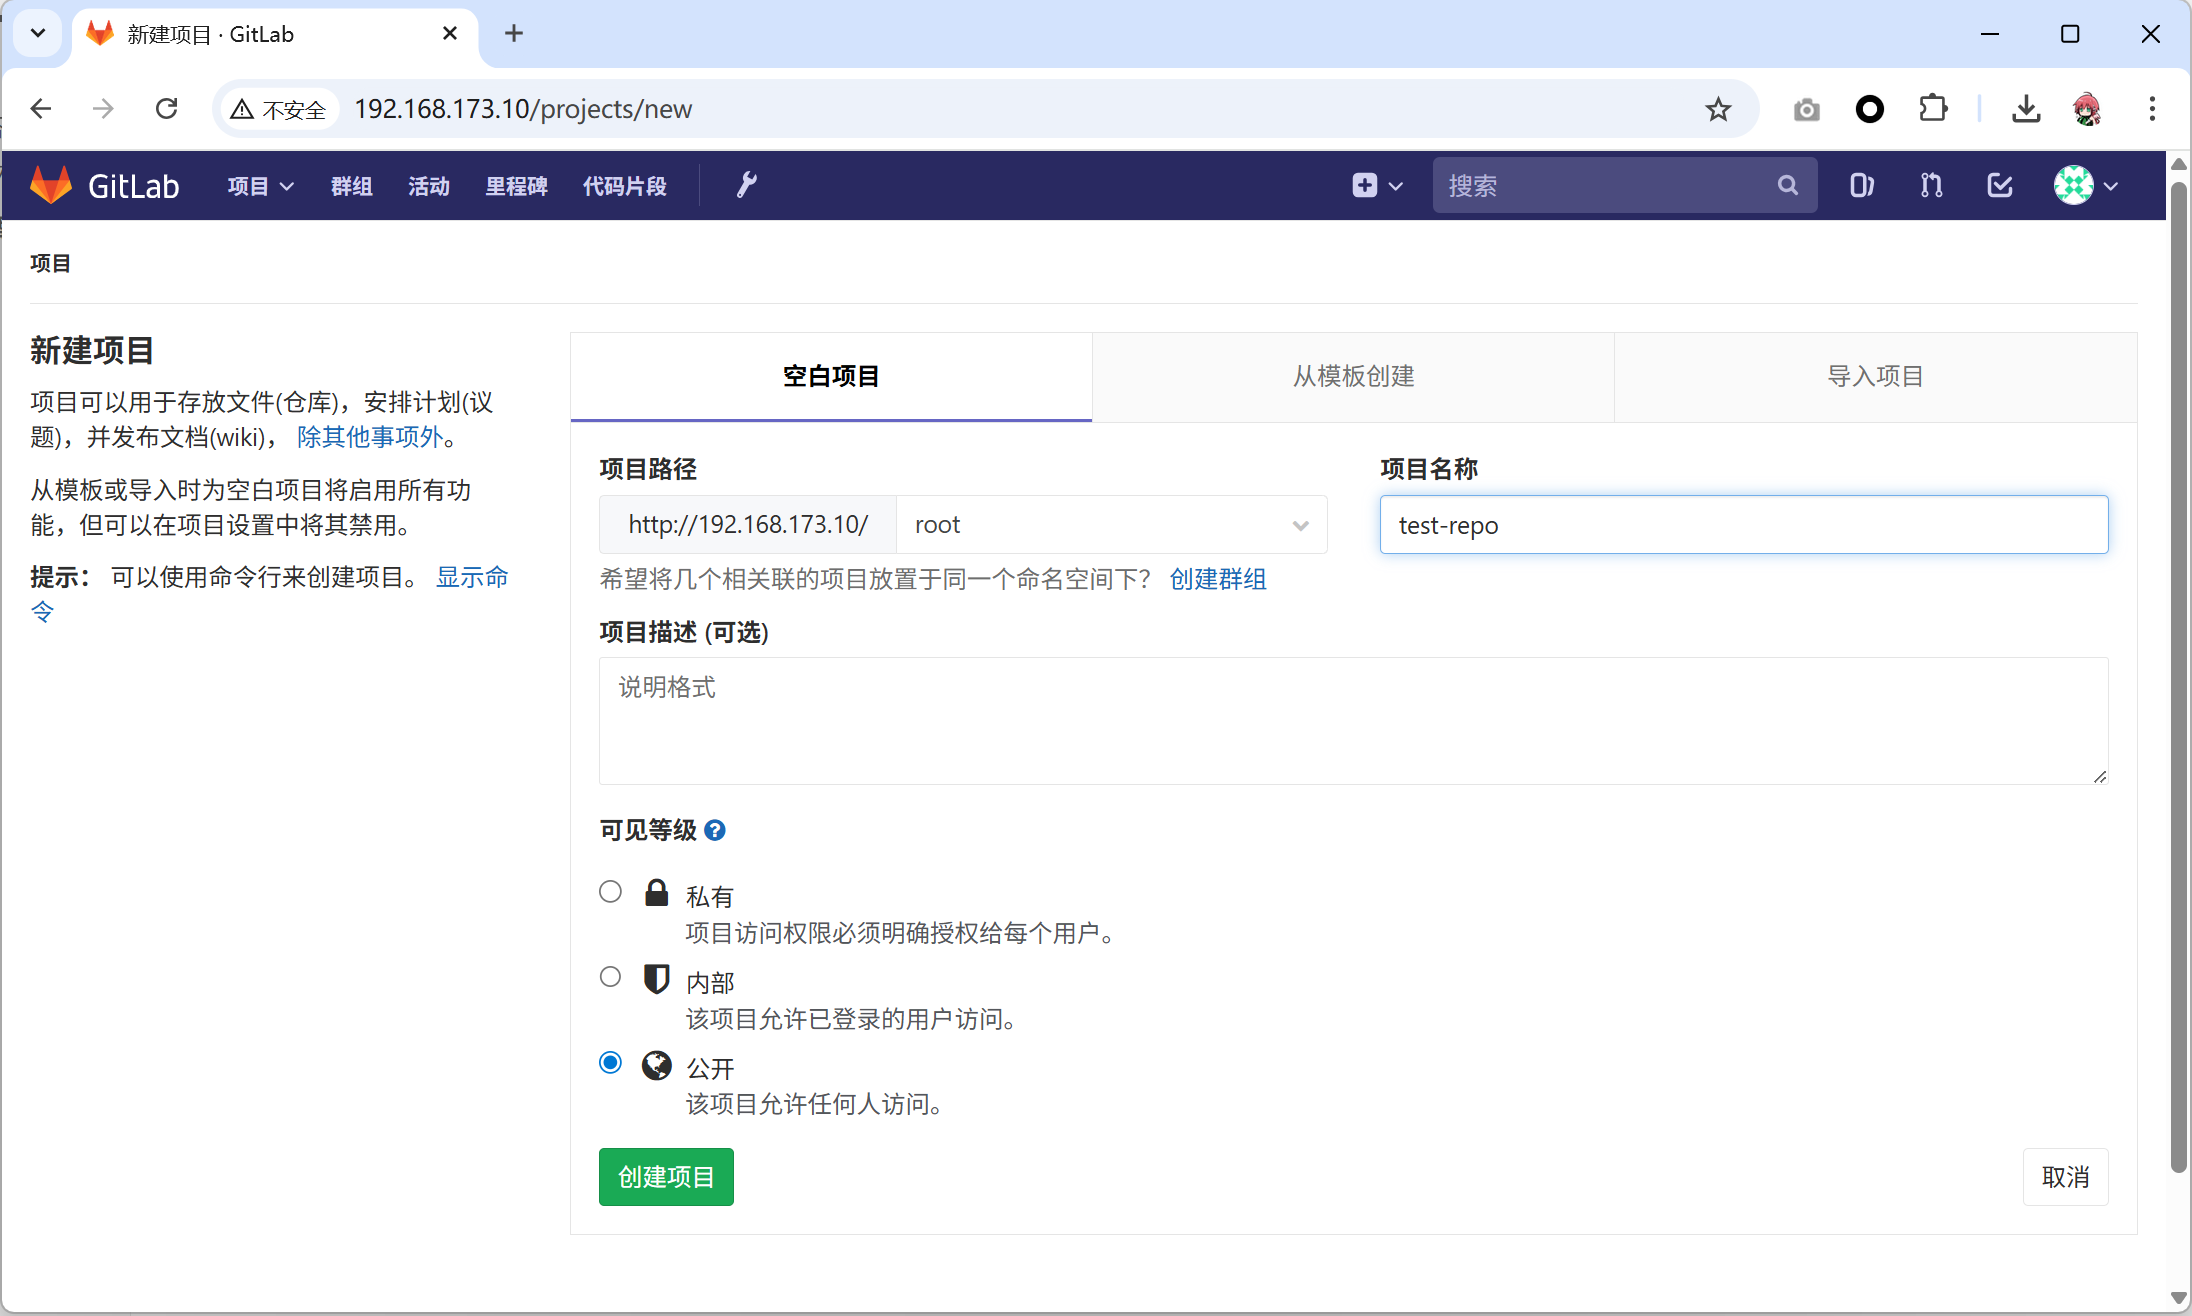This screenshot has height=1316, width=2192.
Task: Click the 创建群组 link
Action: tap(1217, 579)
